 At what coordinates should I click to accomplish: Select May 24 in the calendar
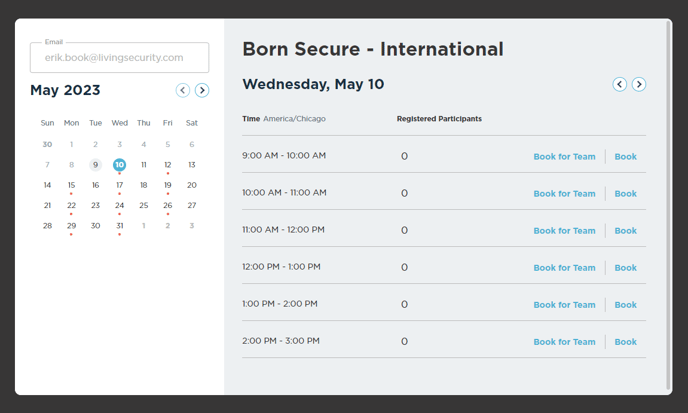click(119, 205)
